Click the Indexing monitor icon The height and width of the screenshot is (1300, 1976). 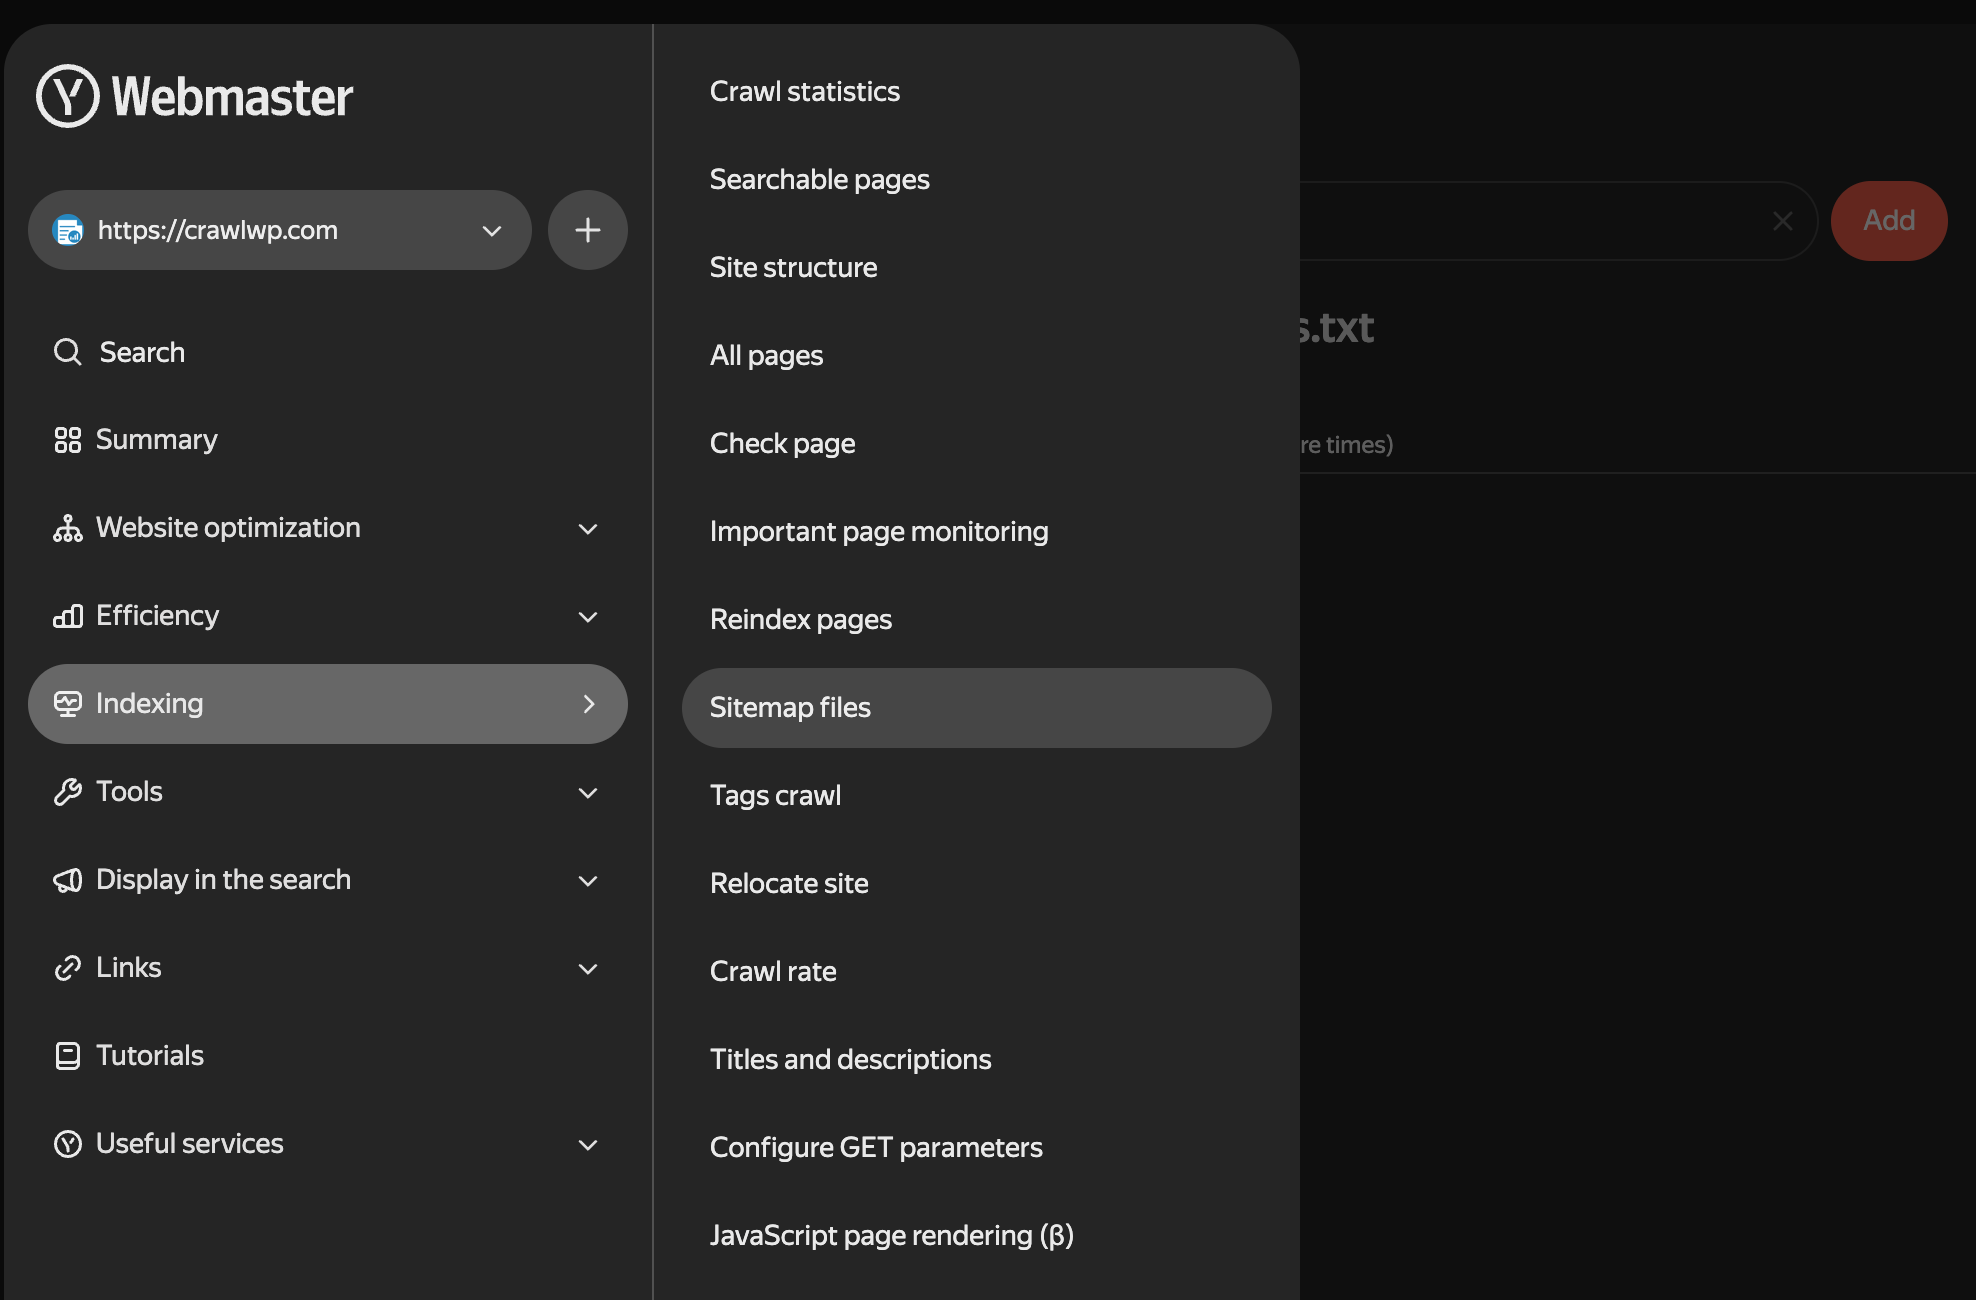click(x=67, y=704)
